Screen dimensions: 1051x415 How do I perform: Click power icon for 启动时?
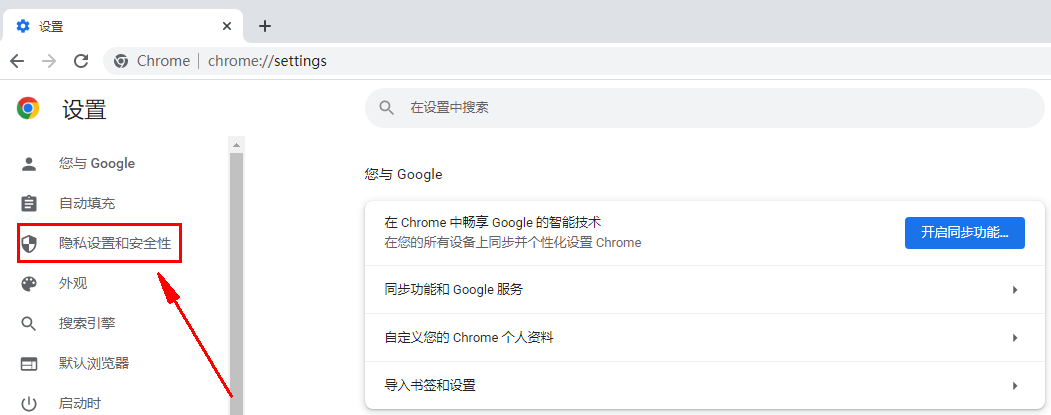(29, 404)
